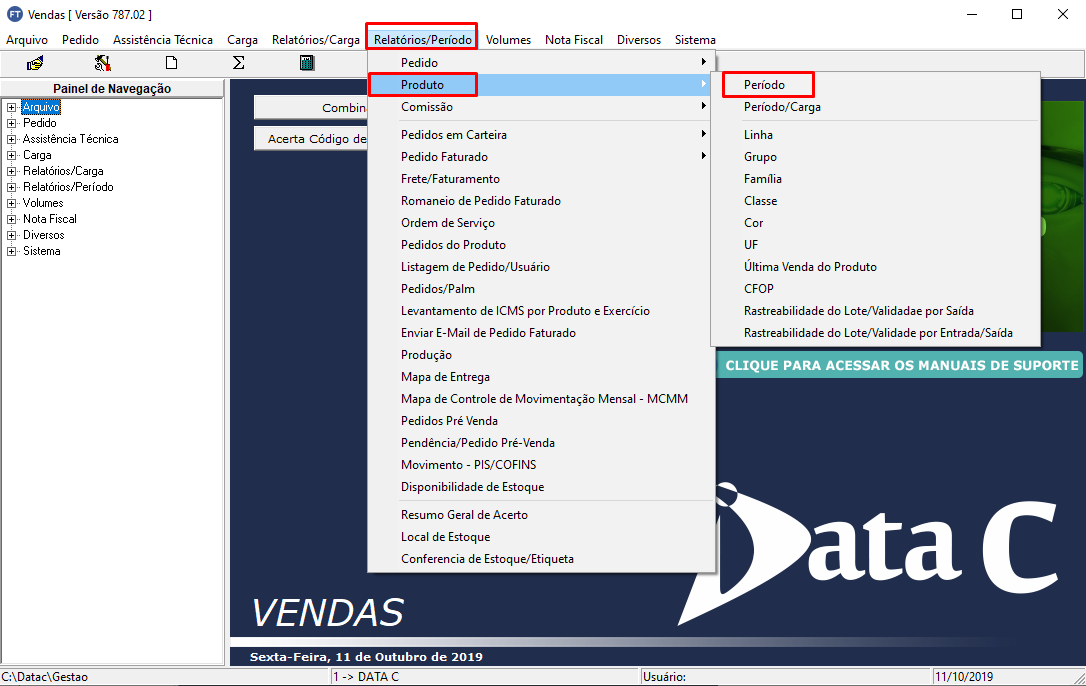Select Última Venda do Produto
The height and width of the screenshot is (686, 1086).
pyautogui.click(x=875, y=267)
